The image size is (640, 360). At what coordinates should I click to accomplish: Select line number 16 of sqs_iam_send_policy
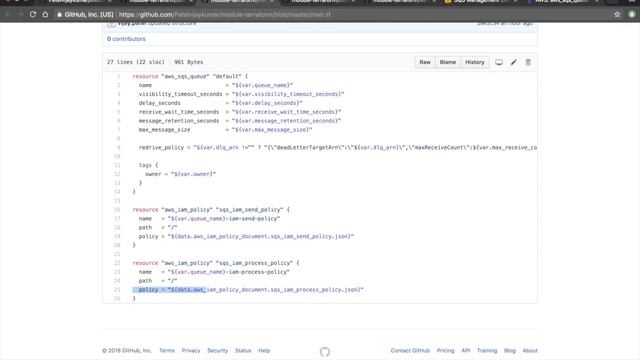click(117, 210)
